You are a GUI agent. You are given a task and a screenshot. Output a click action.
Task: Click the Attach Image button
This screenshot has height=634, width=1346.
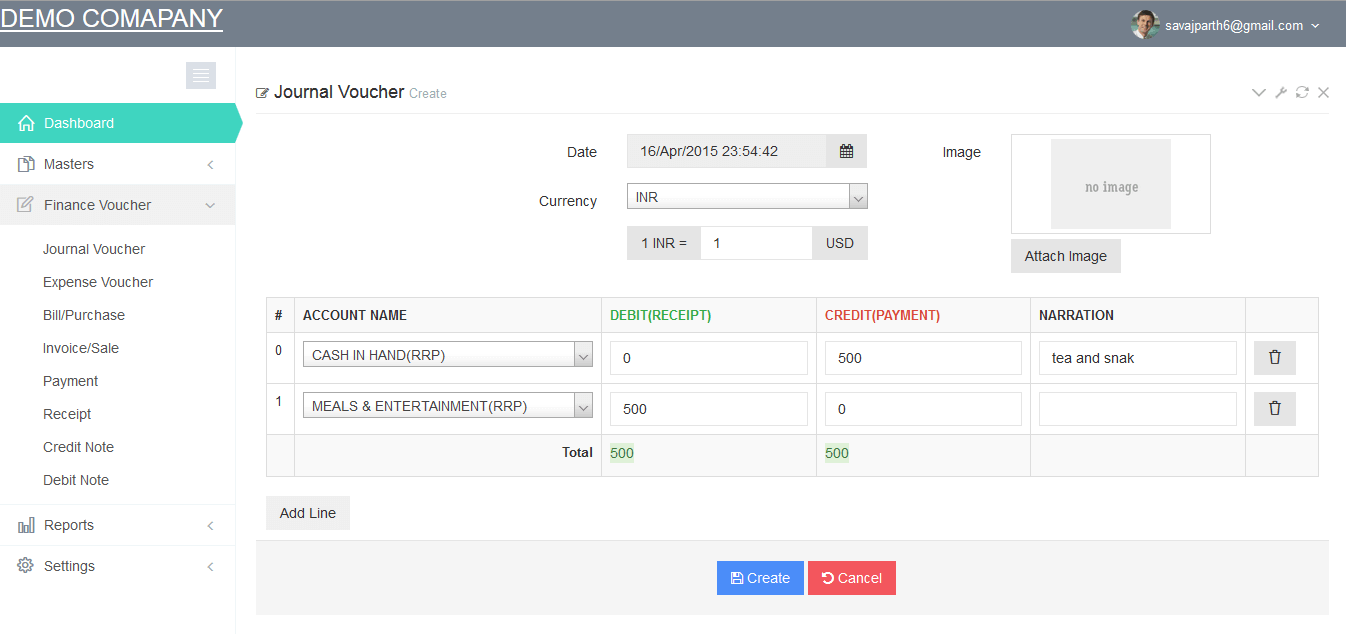tap(1066, 256)
